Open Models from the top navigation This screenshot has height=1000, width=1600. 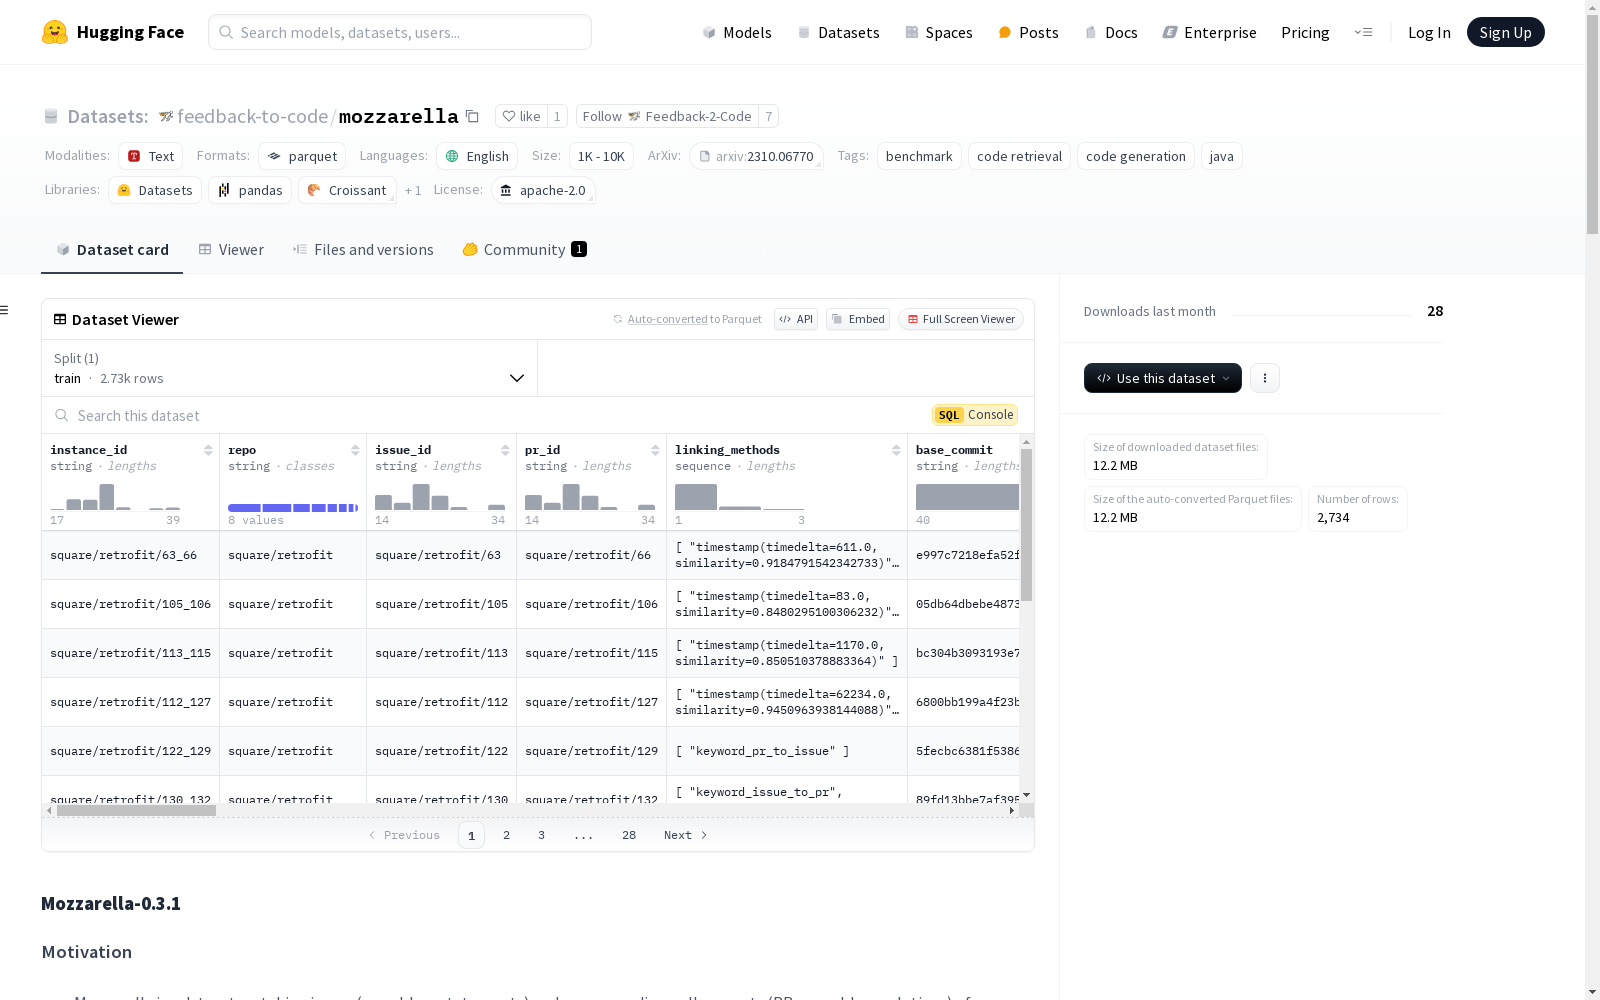click(x=737, y=32)
